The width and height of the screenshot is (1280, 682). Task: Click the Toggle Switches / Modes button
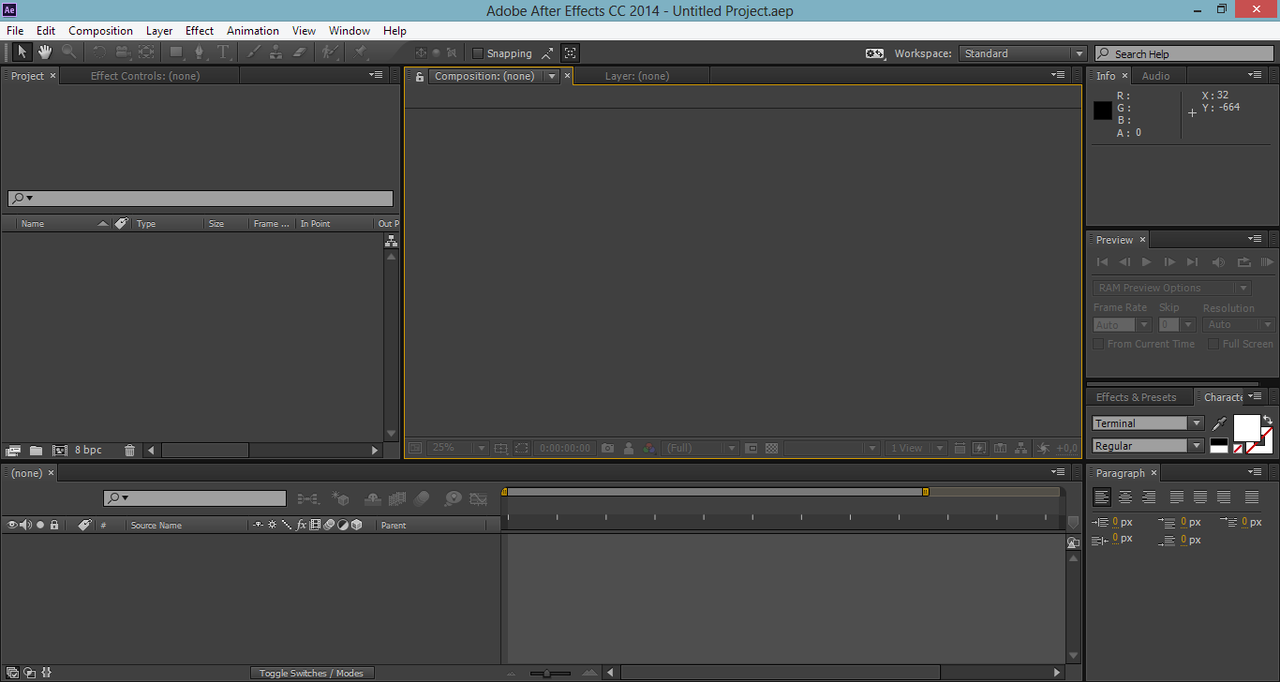click(x=311, y=673)
